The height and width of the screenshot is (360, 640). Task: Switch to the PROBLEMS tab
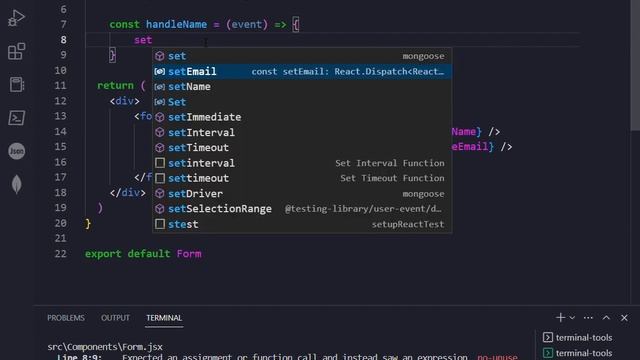tap(66, 318)
